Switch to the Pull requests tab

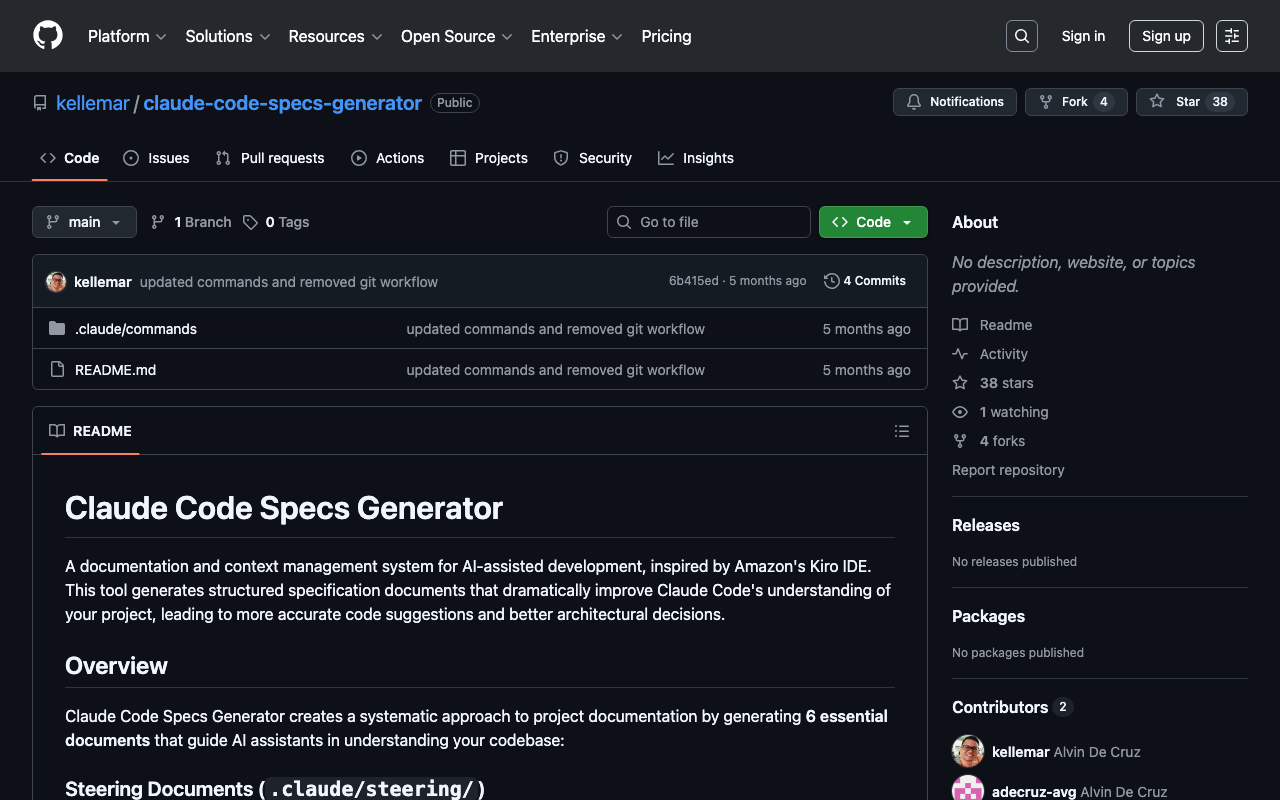[270, 158]
